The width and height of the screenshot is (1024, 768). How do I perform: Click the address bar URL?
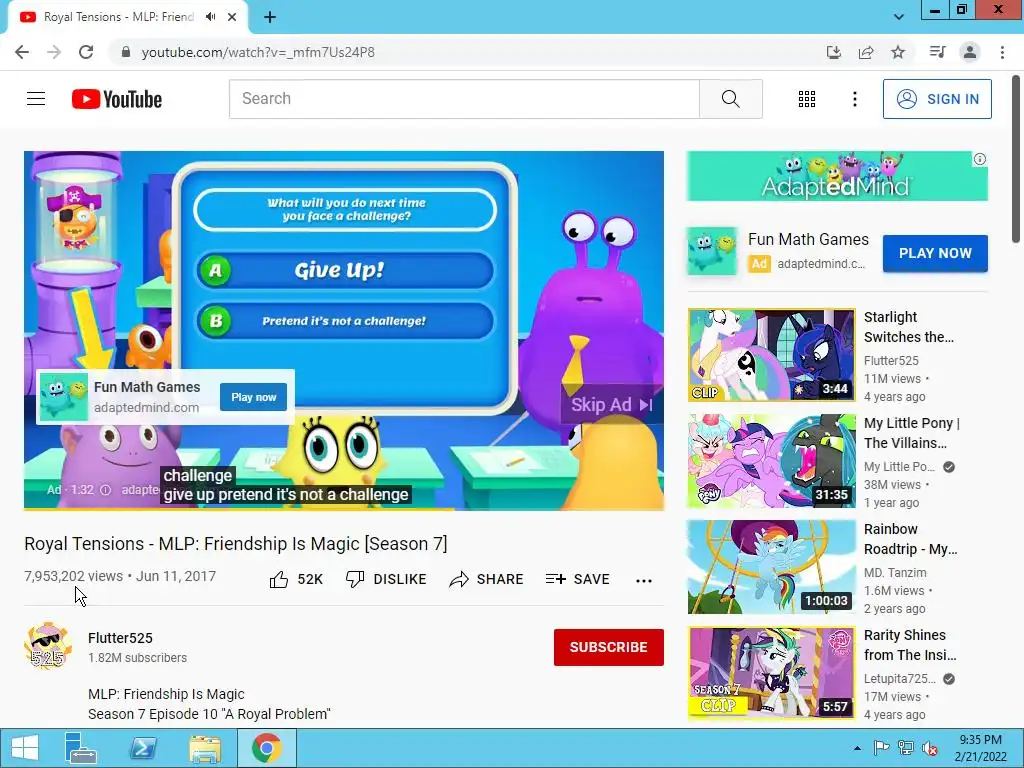point(258,52)
